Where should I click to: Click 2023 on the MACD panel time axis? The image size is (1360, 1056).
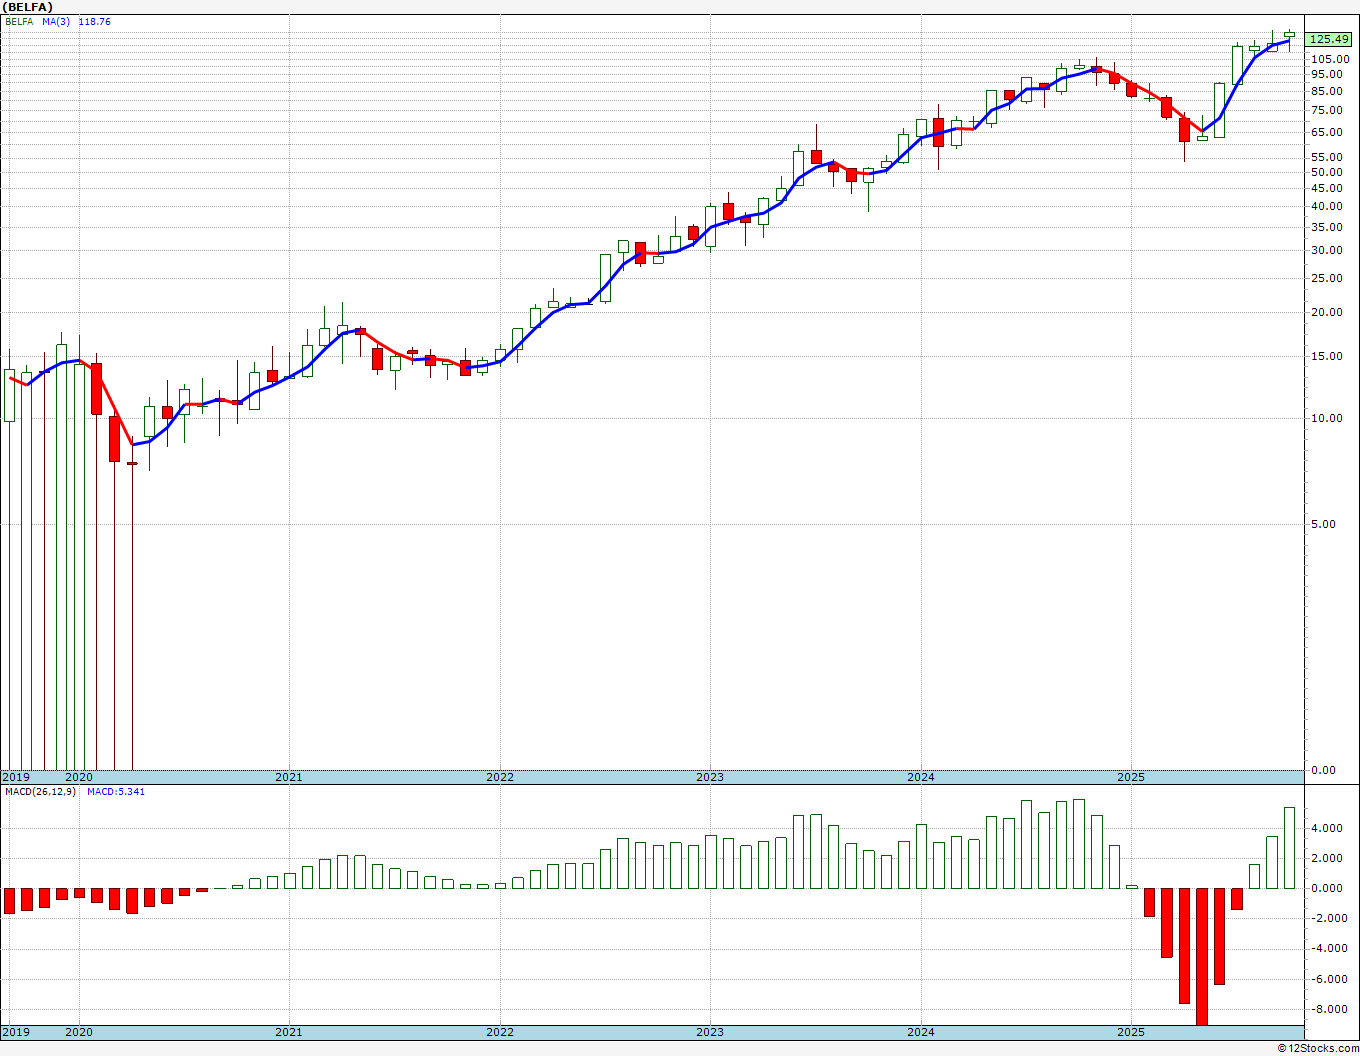(x=710, y=1031)
